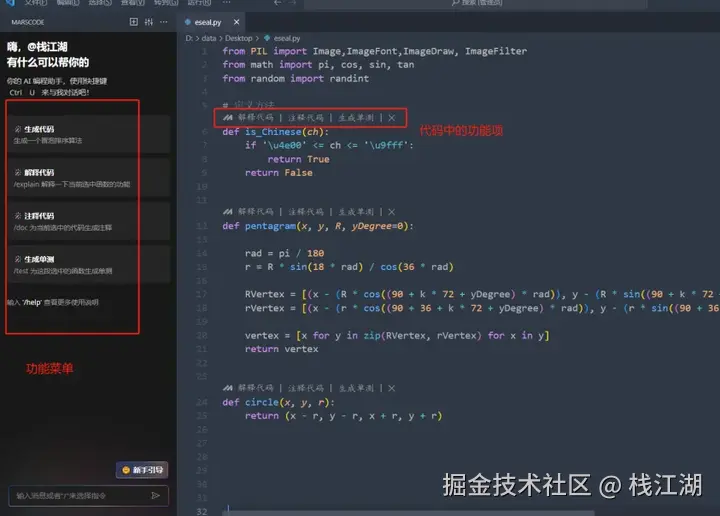Open the 选择(S) menu
The height and width of the screenshot is (516, 720).
click(x=100, y=2)
